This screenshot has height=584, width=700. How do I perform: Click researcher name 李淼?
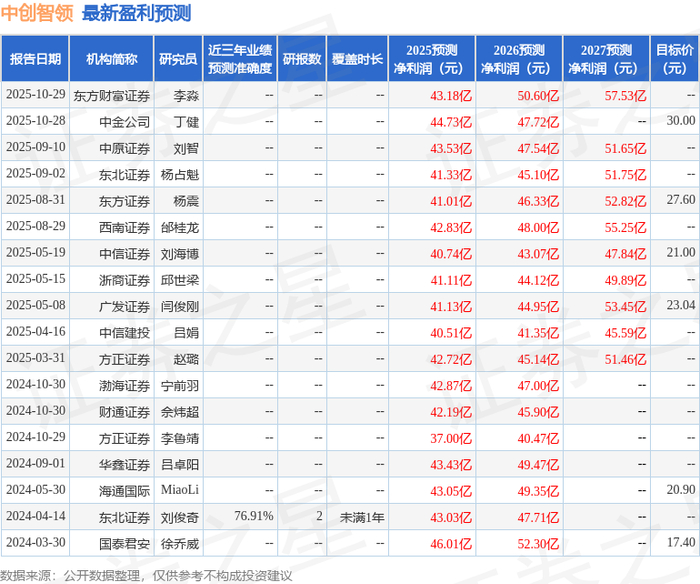pyautogui.click(x=186, y=96)
